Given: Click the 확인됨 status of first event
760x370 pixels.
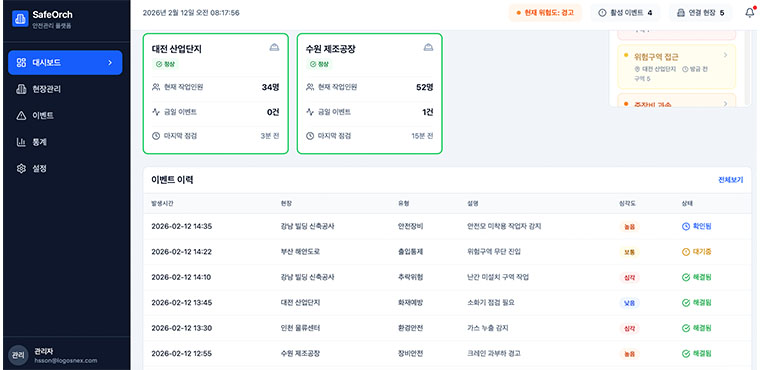Looking at the screenshot, I should (697, 226).
